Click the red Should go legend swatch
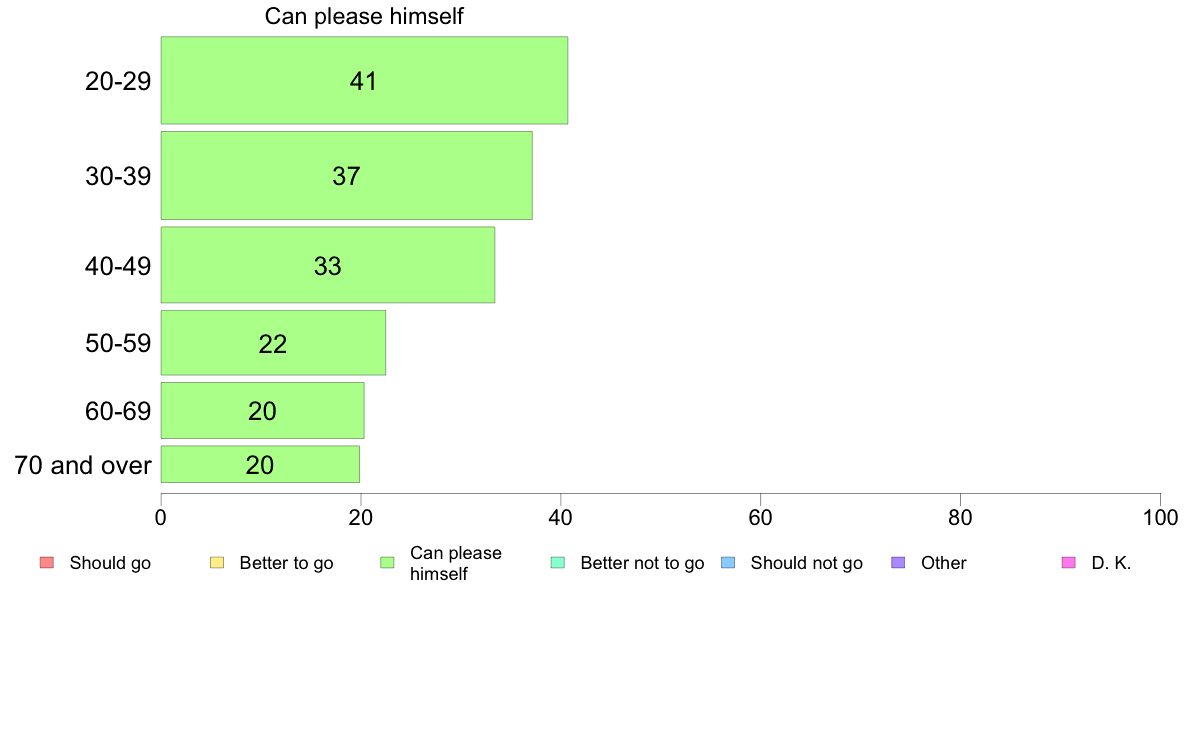Viewport: 1188px width, 736px height. pos(47,562)
